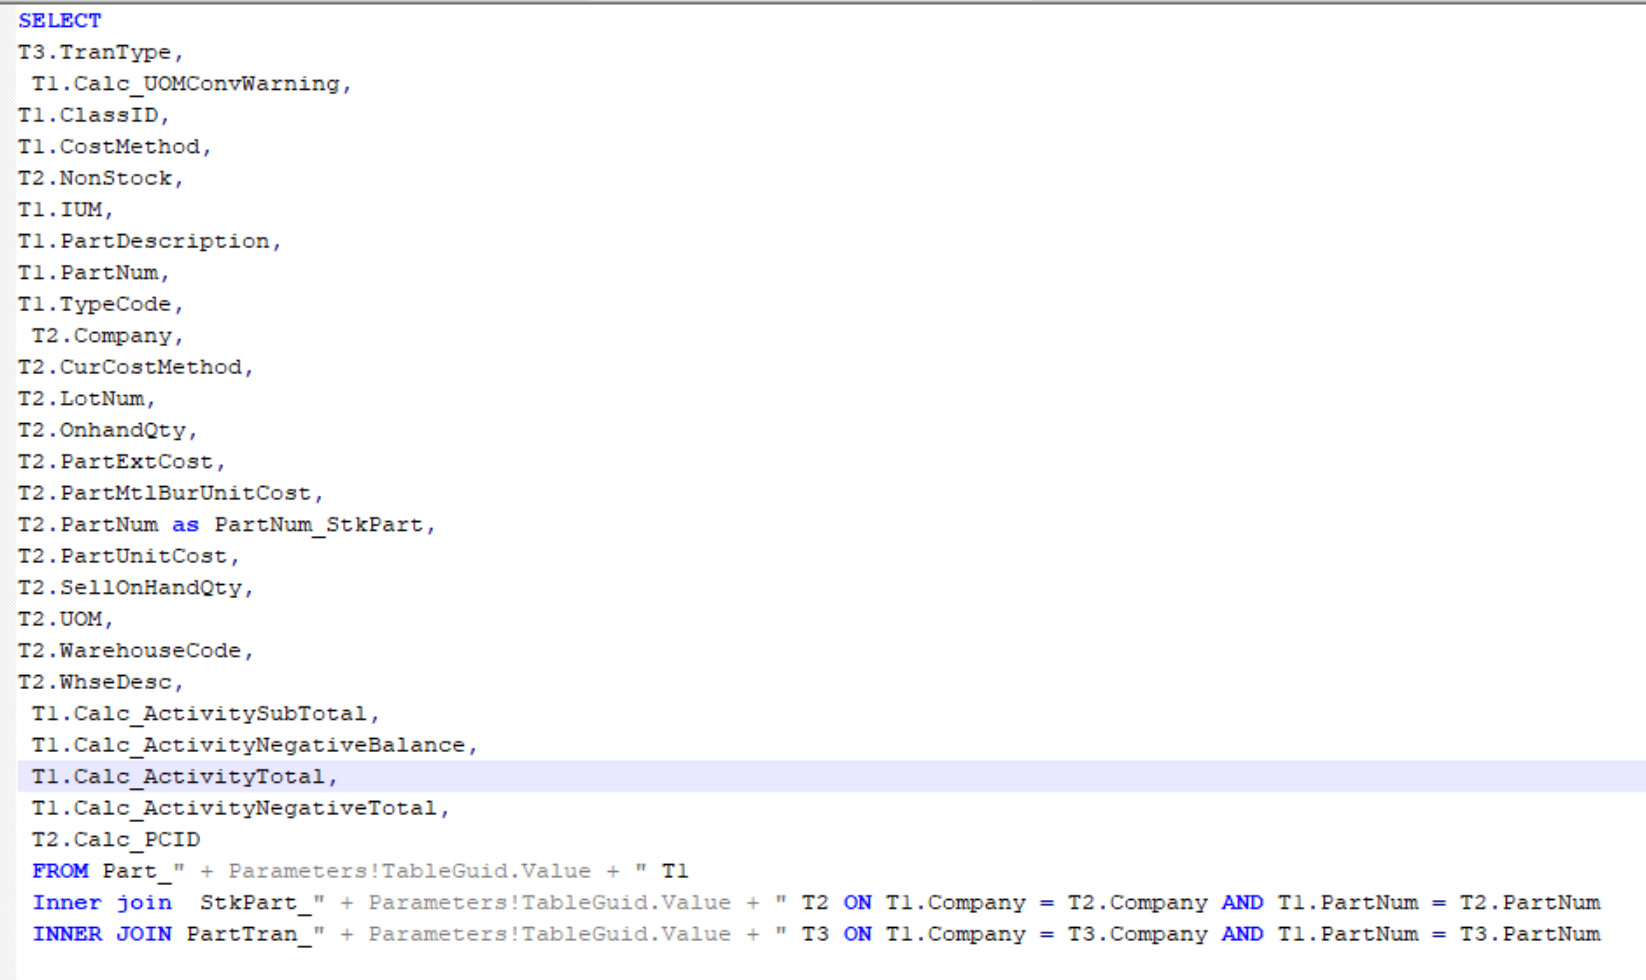Screen dimensions: 1646x980
Task: Click the T2.WarehouseCode line
Action: click(136, 651)
